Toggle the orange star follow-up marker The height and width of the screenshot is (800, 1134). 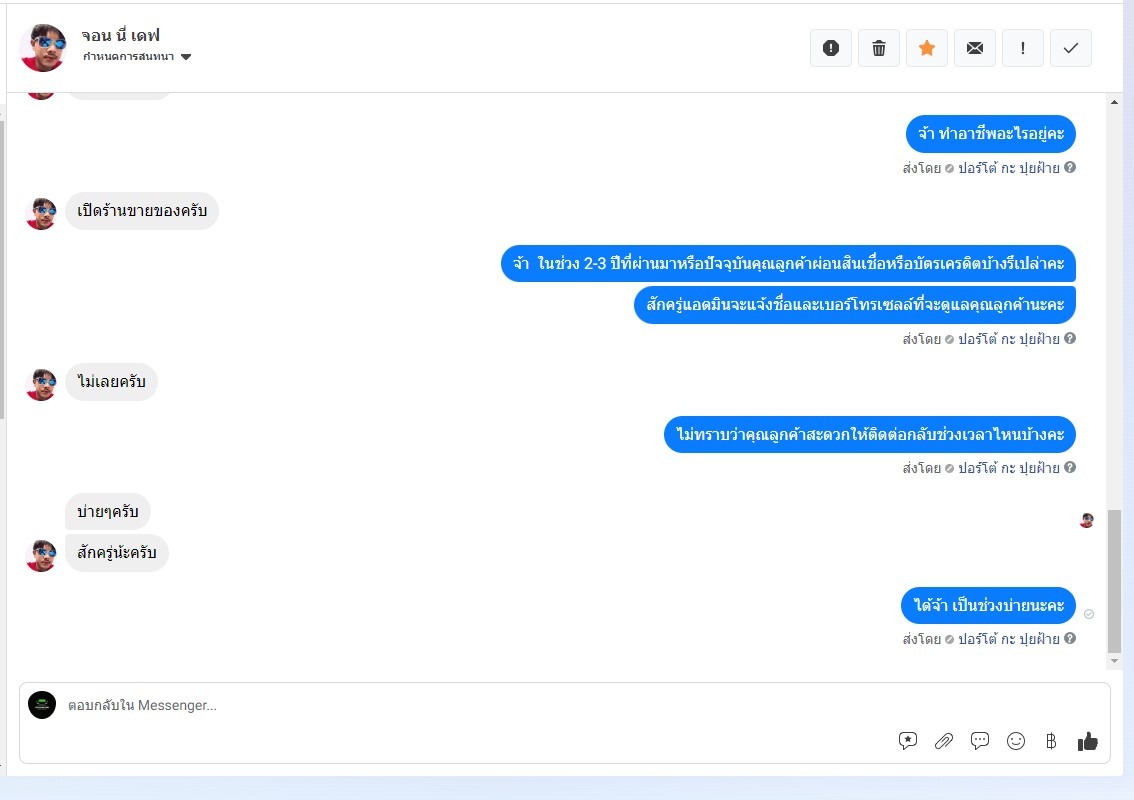[x=926, y=48]
